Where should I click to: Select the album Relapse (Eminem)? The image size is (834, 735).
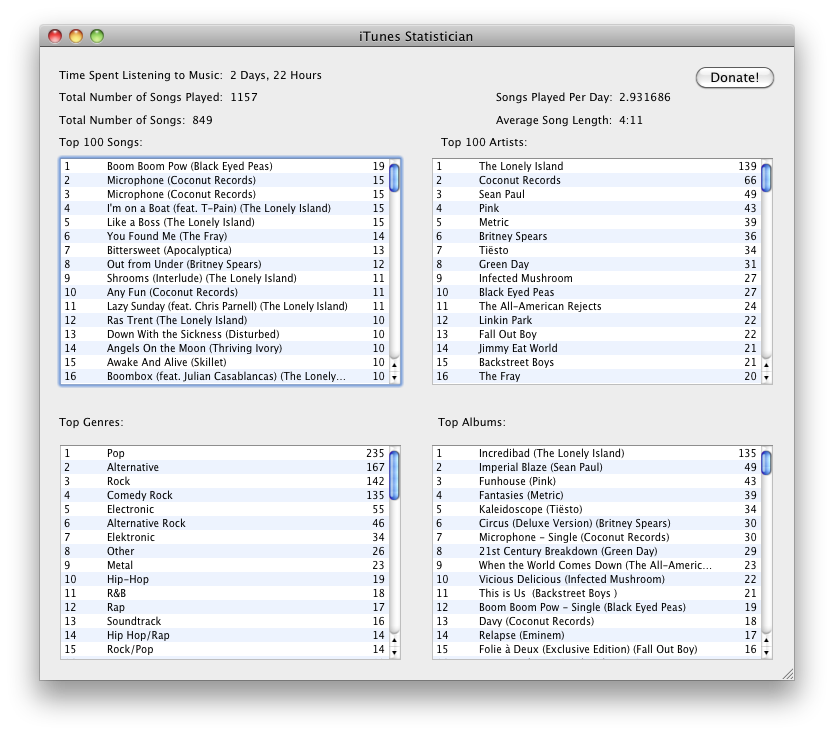pos(597,636)
